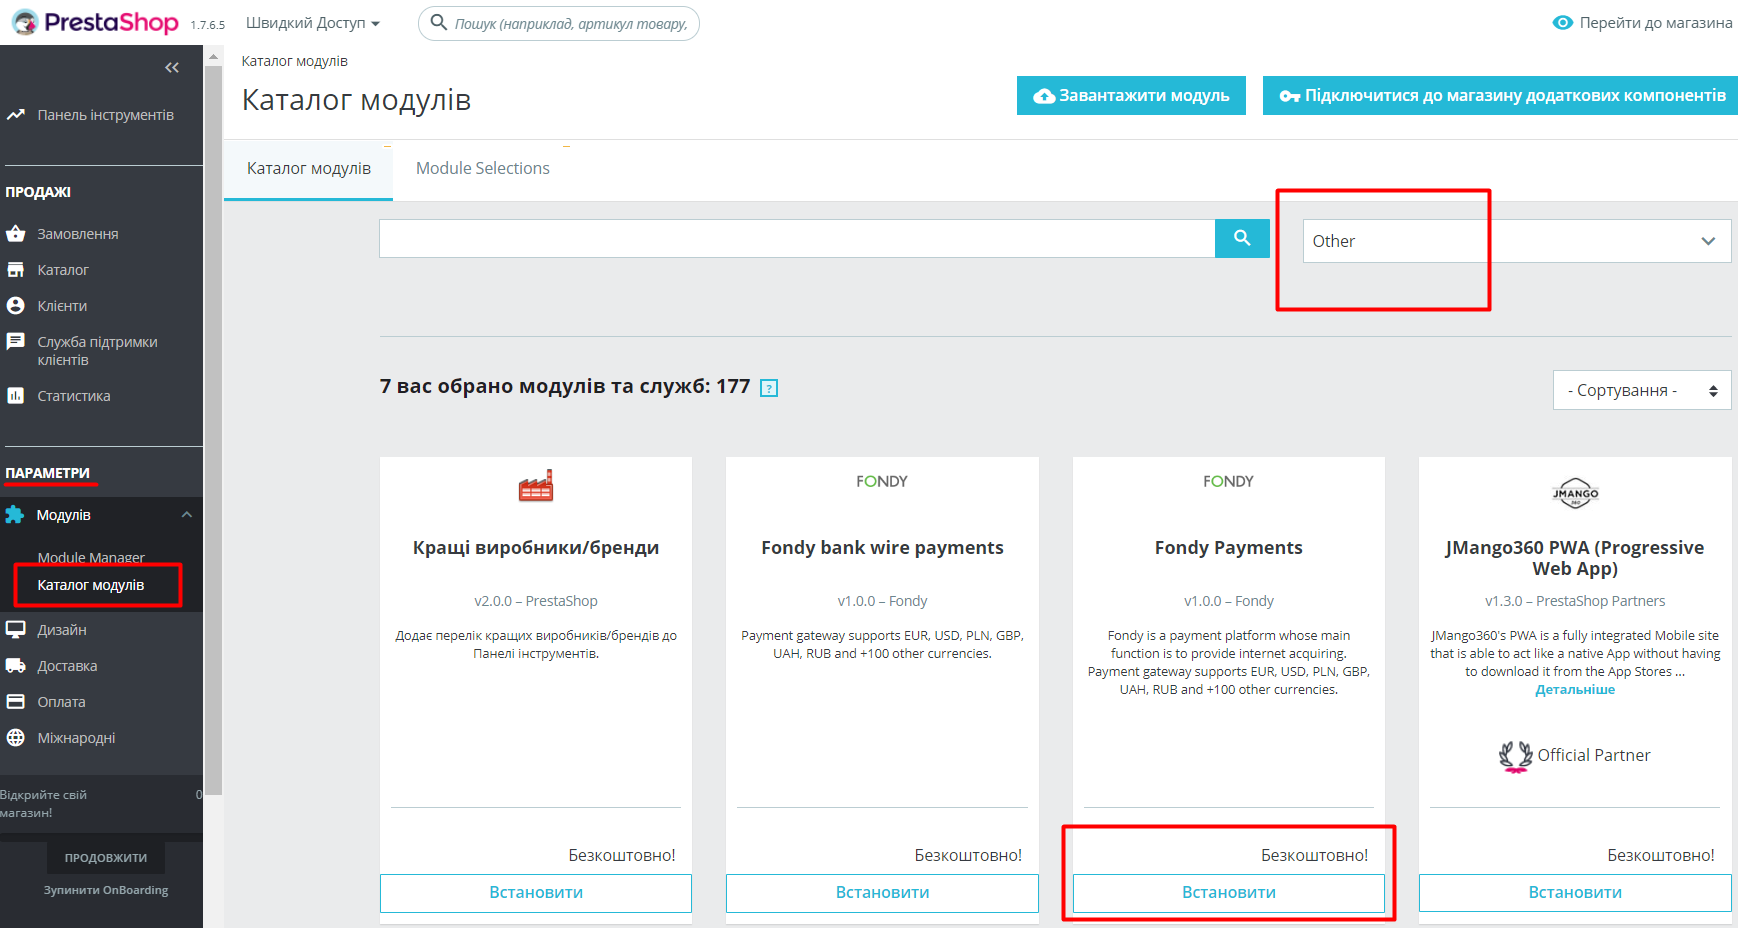The width and height of the screenshot is (1738, 928).
Task: Click the modules puzzle icon
Action: (14, 515)
